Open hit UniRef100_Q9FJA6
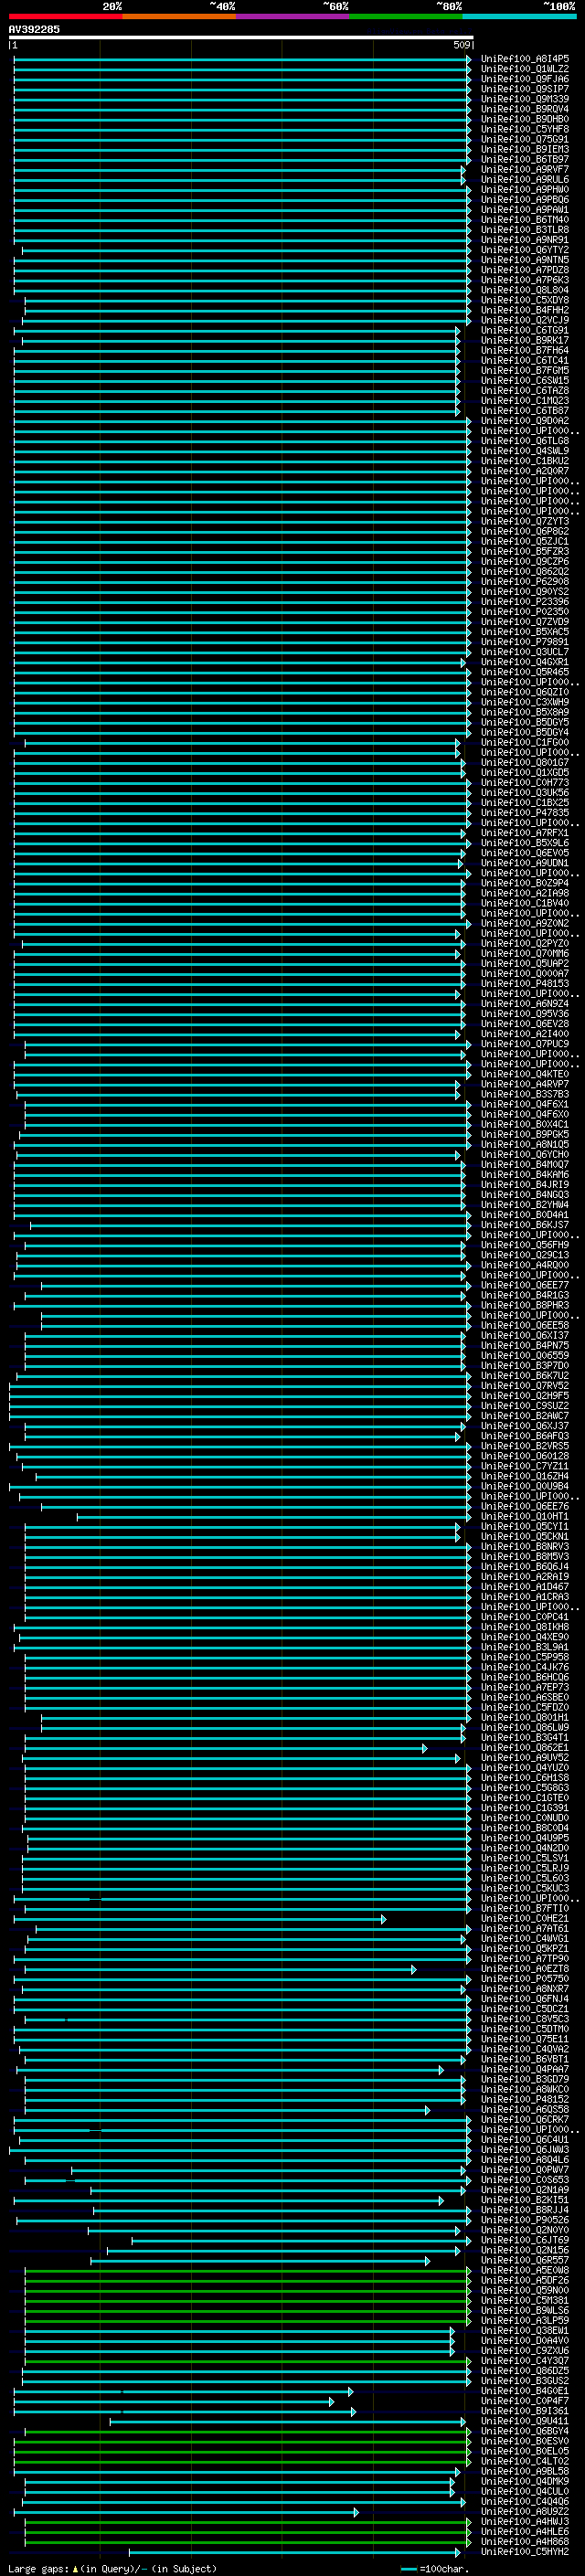585x2576 pixels. coord(525,79)
